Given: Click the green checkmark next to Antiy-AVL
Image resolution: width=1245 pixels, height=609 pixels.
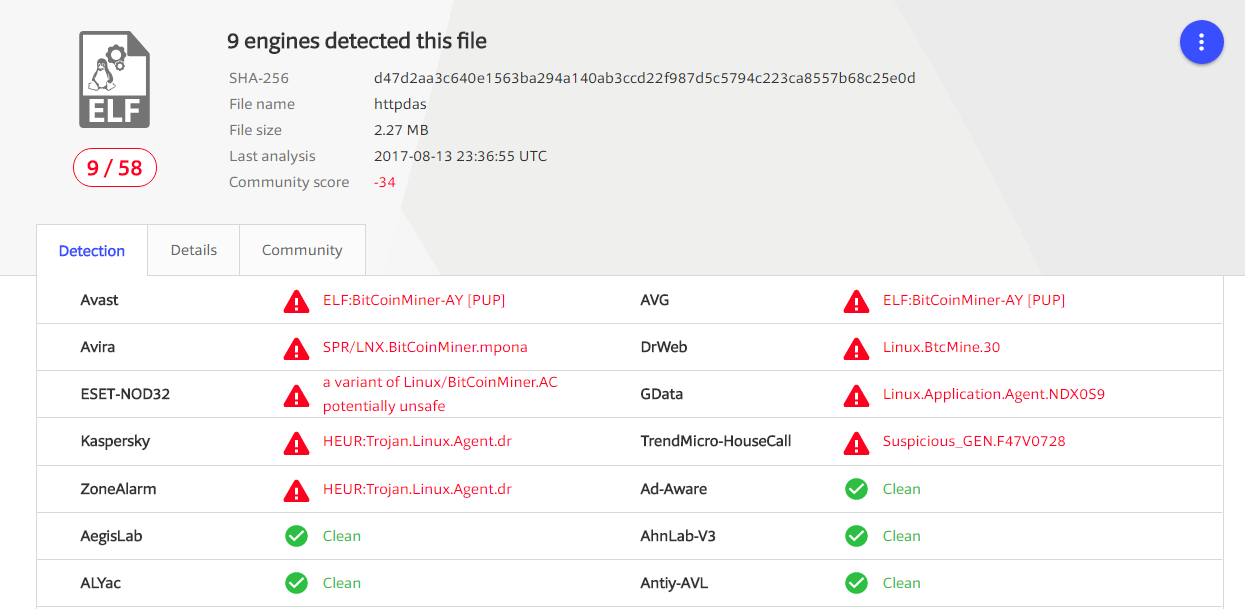Looking at the screenshot, I should click(x=856, y=583).
